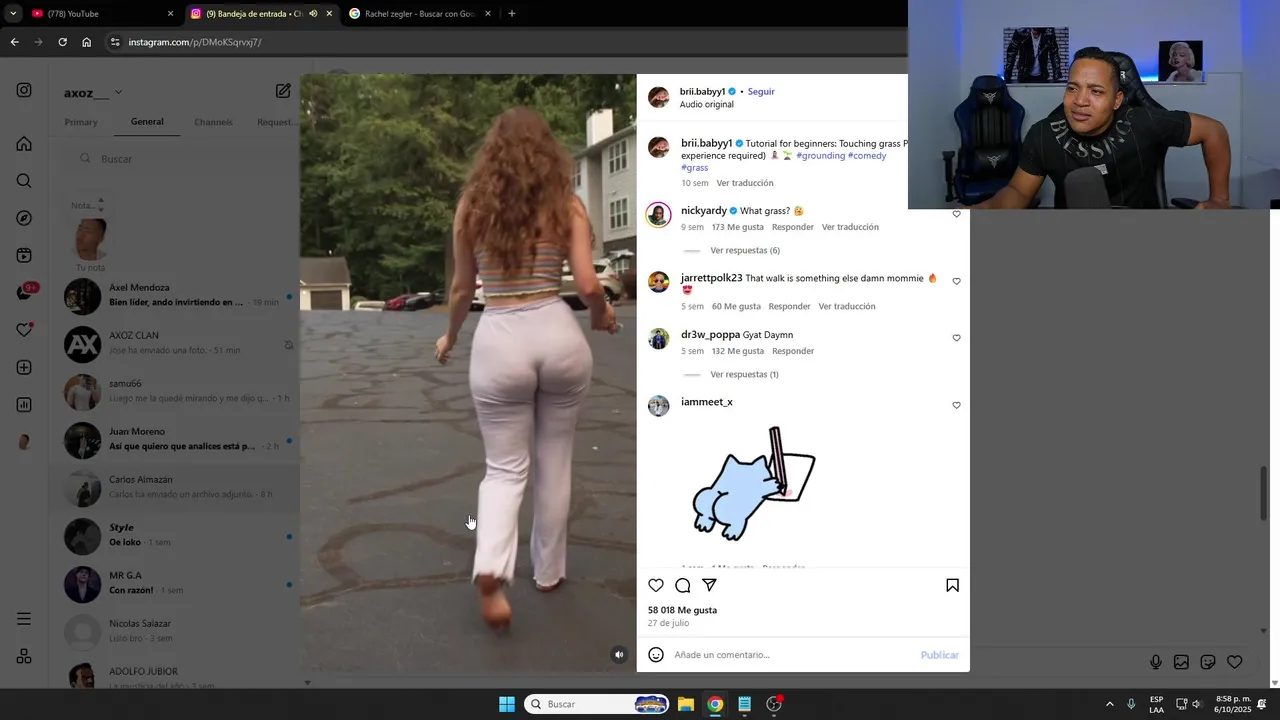The width and height of the screenshot is (1280, 720).
Task: Switch to the Channels inbox tab
Action: tap(213, 122)
